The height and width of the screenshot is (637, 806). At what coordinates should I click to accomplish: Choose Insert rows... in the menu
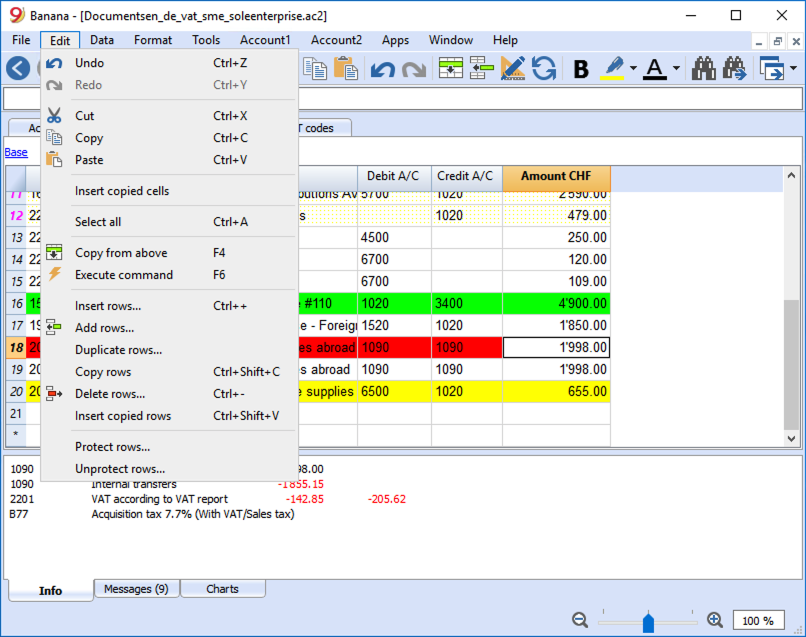pos(169,306)
